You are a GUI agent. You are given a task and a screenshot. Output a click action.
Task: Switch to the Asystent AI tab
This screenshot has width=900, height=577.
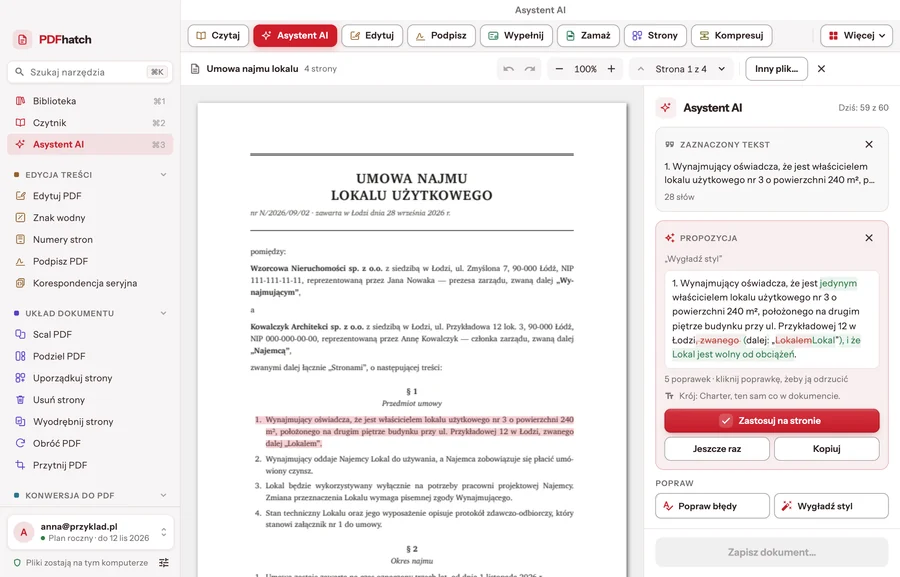tap(295, 36)
